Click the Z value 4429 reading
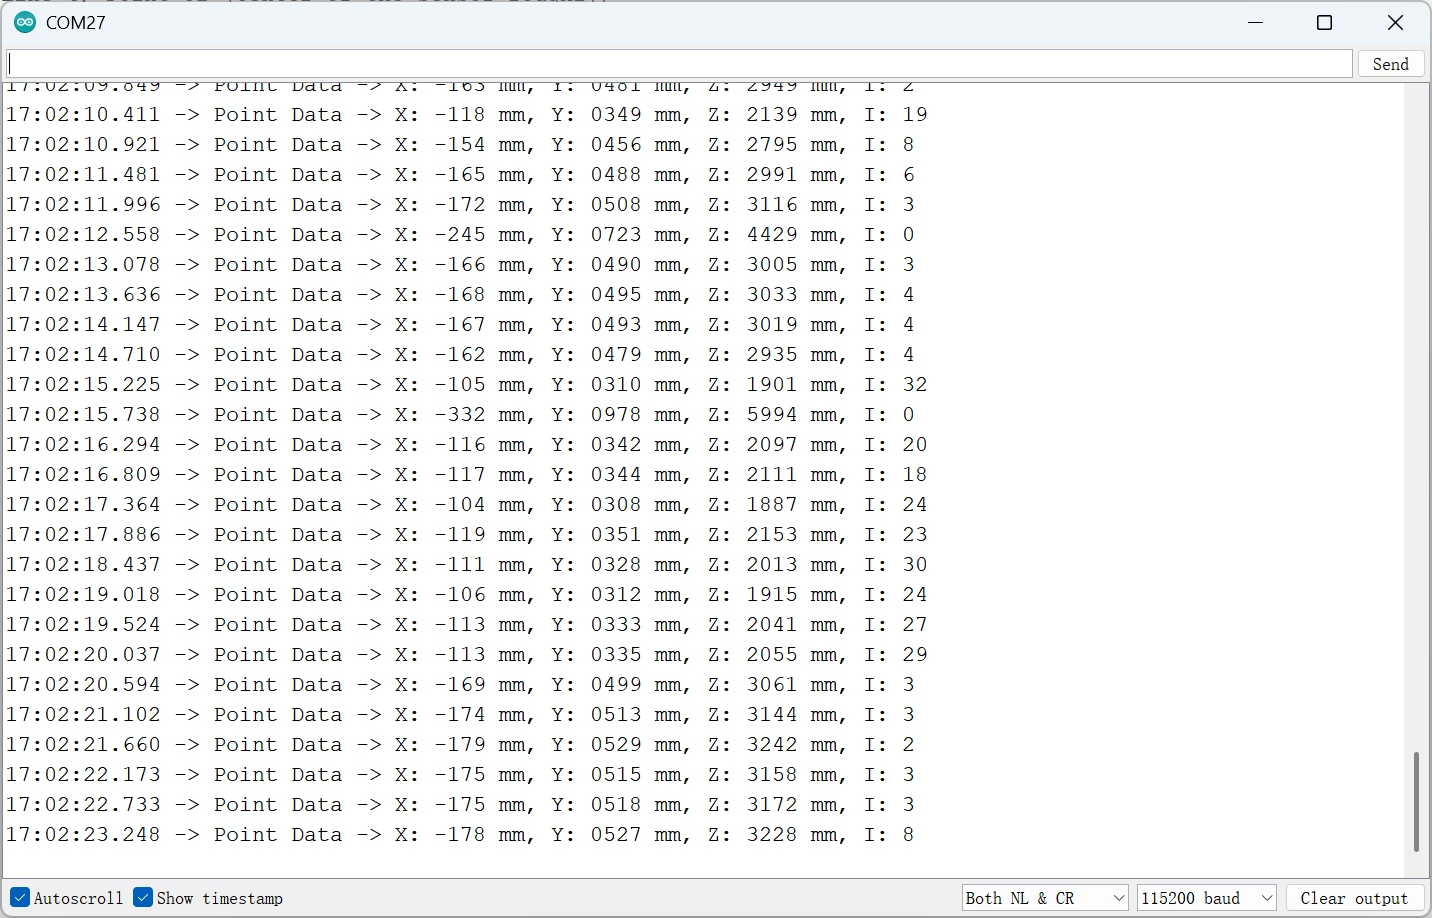 pyautogui.click(x=772, y=235)
